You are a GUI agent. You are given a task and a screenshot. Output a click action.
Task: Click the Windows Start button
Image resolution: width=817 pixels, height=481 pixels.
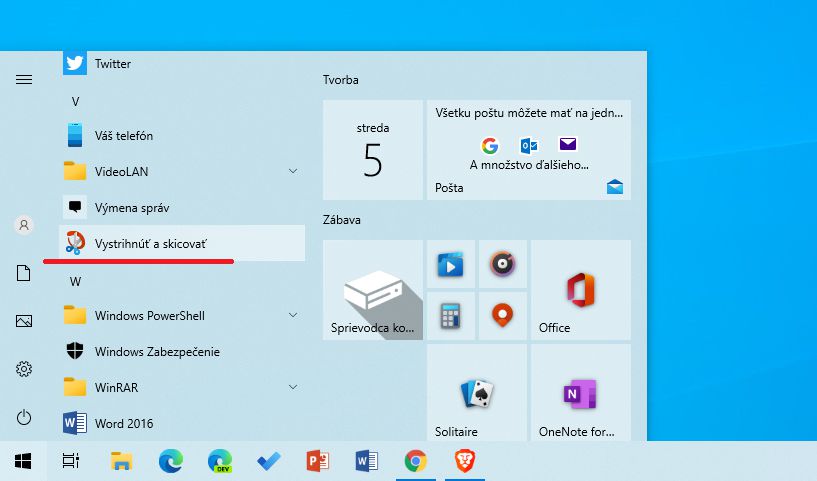pos(23,461)
